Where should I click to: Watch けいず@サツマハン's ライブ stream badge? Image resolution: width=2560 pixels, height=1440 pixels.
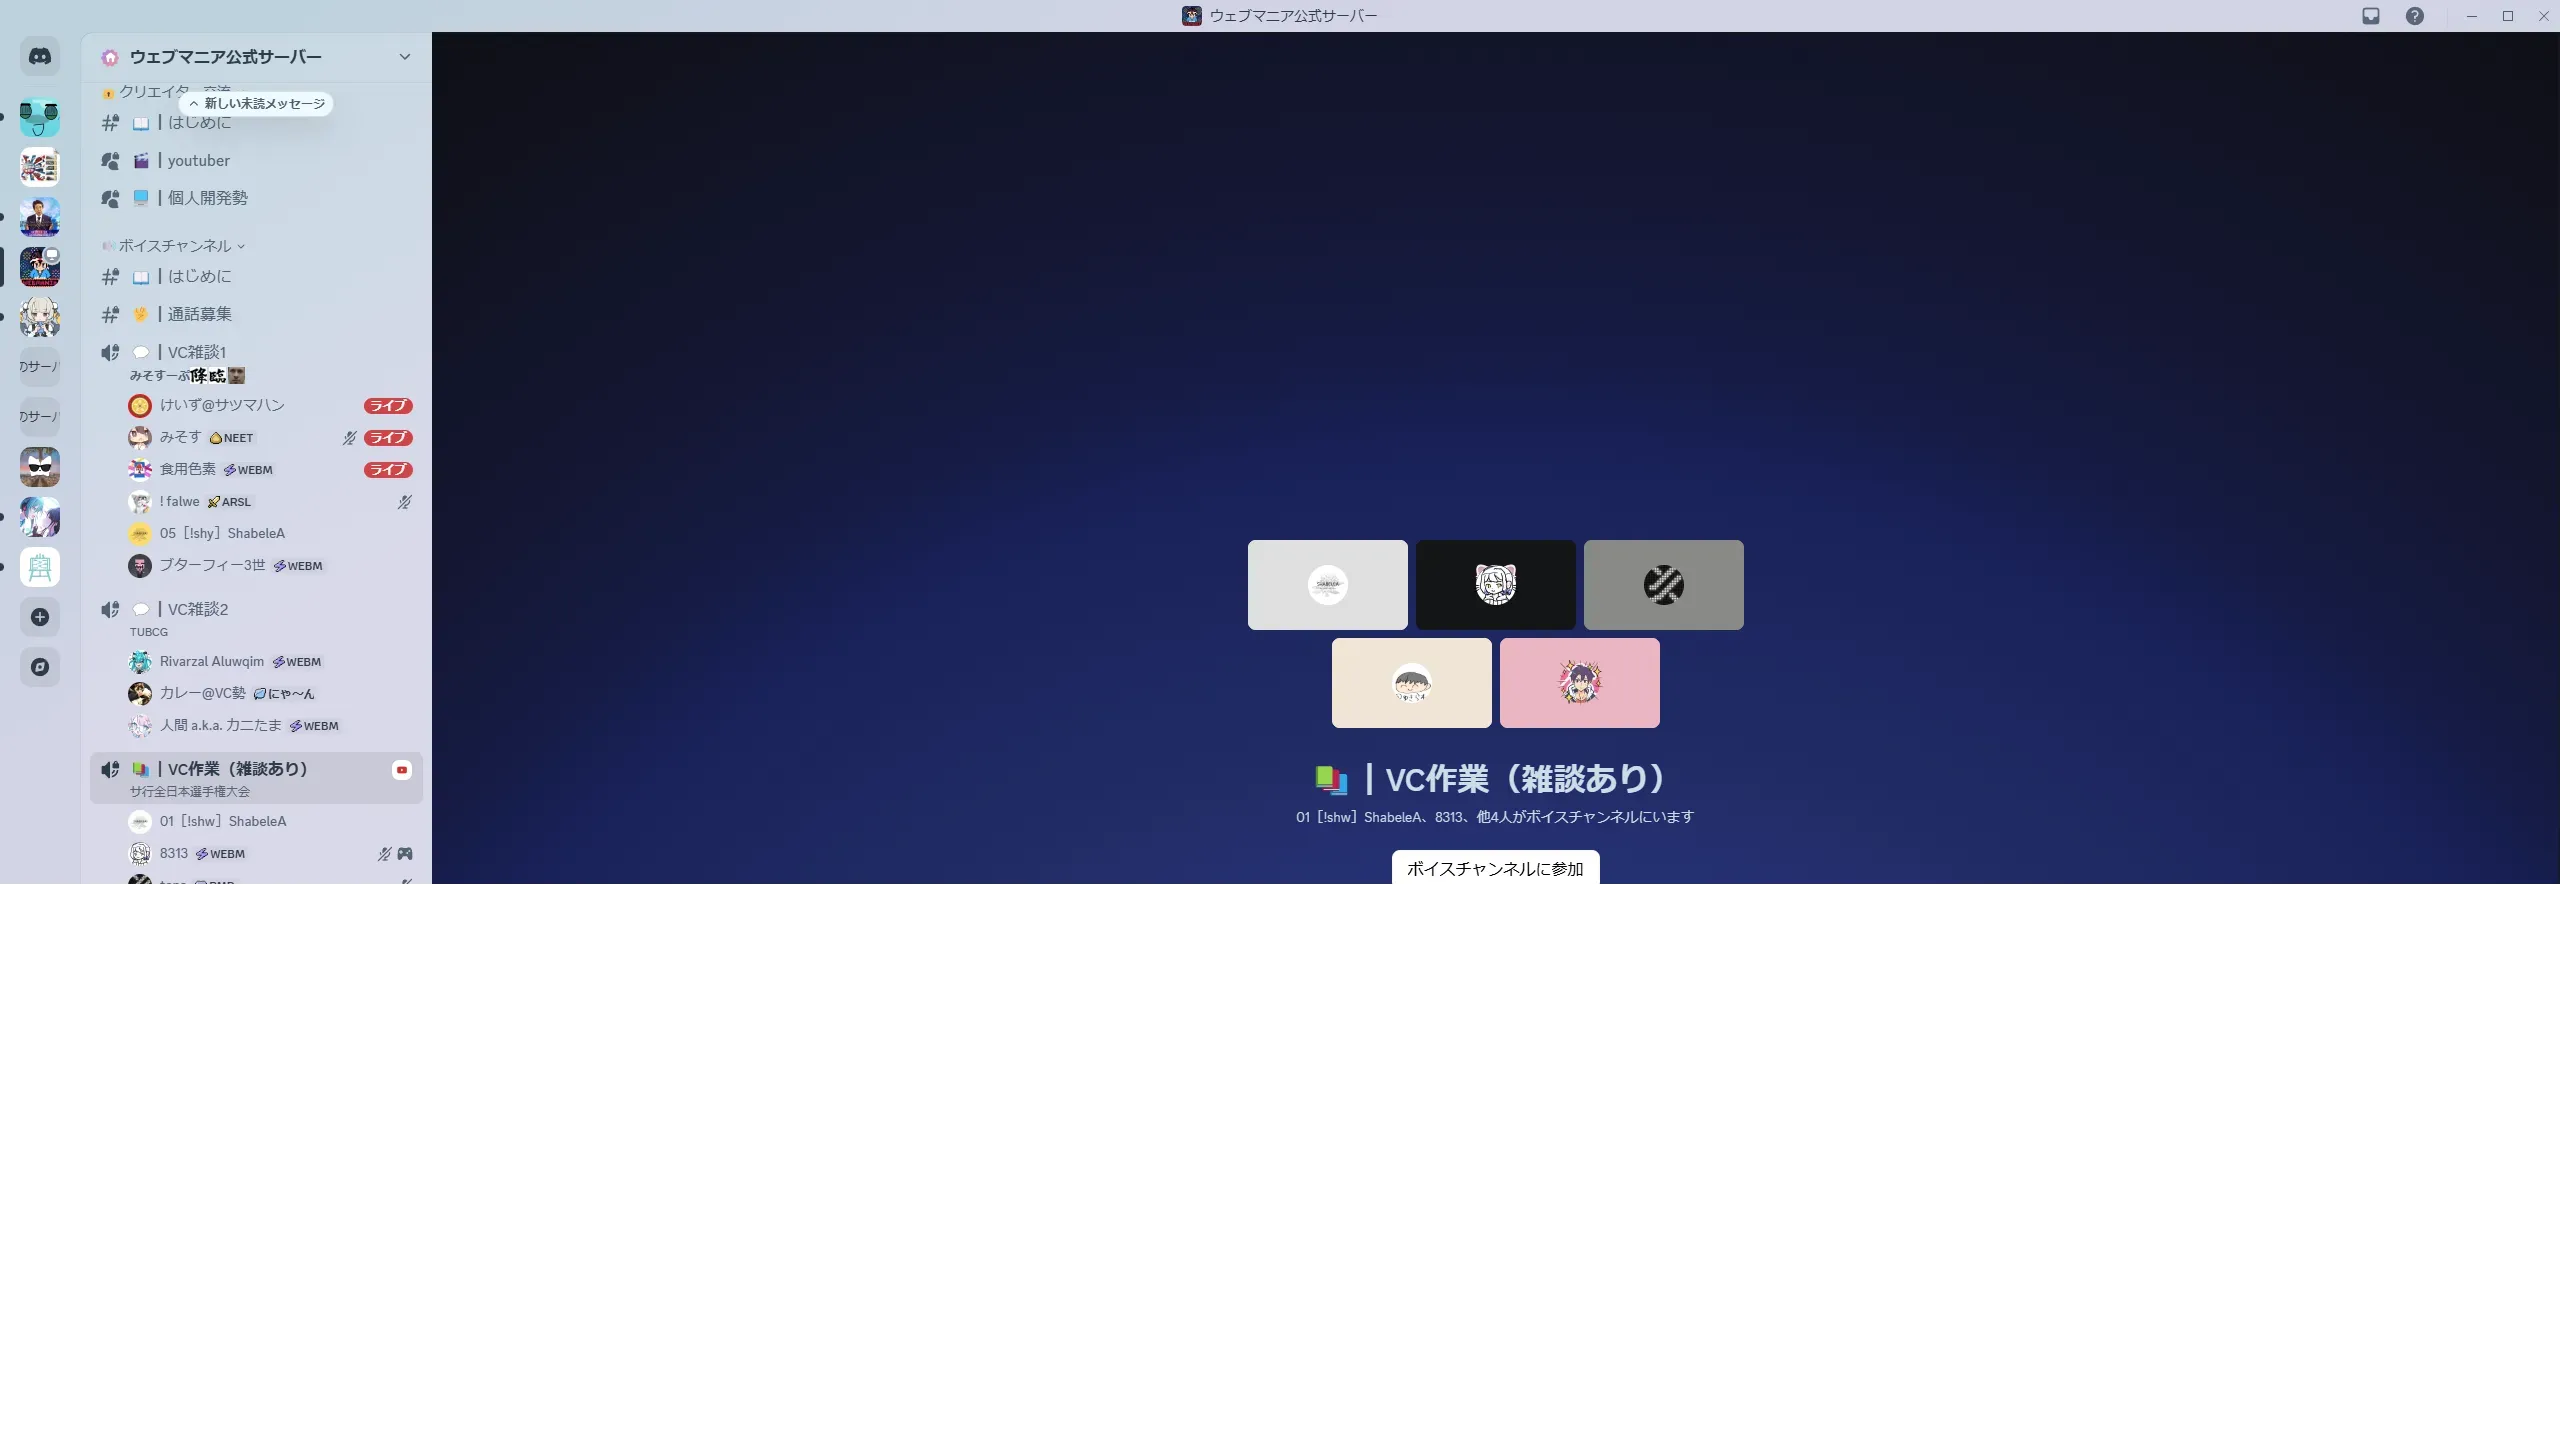pos(388,406)
